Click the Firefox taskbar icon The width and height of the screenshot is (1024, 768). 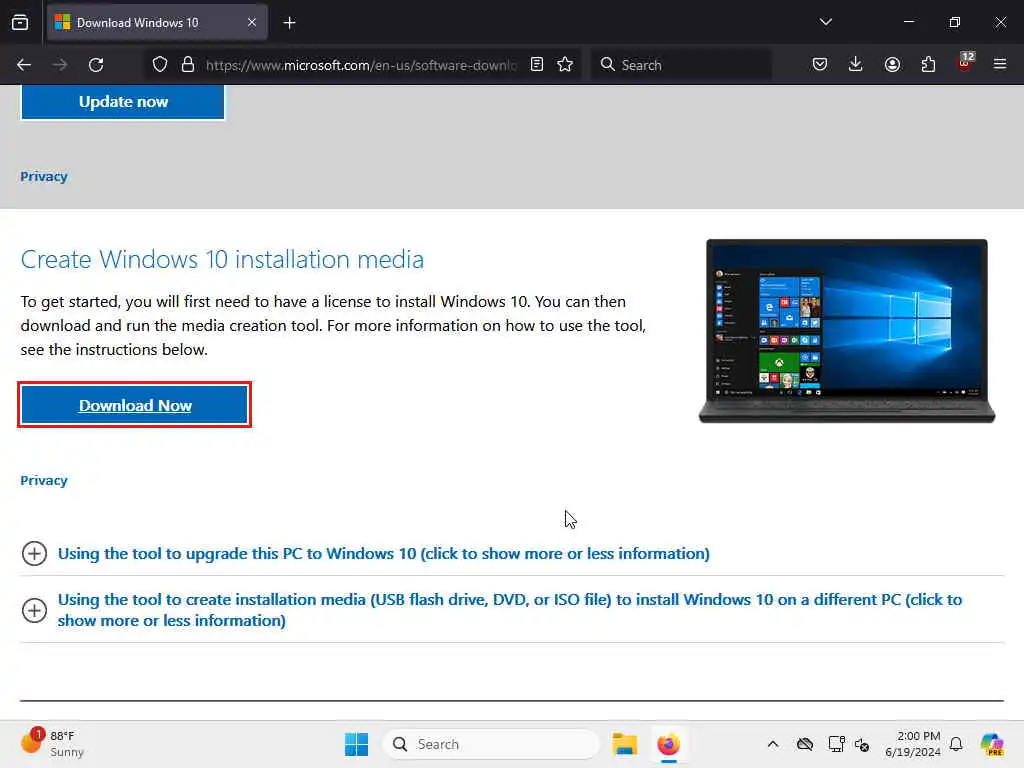pyautogui.click(x=668, y=744)
